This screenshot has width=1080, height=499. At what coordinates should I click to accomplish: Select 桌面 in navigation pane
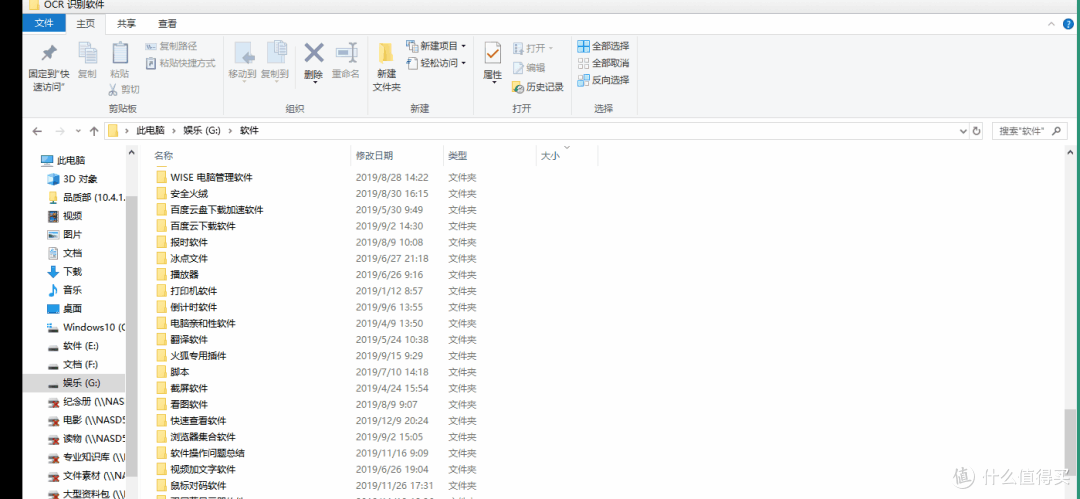[x=64, y=309]
